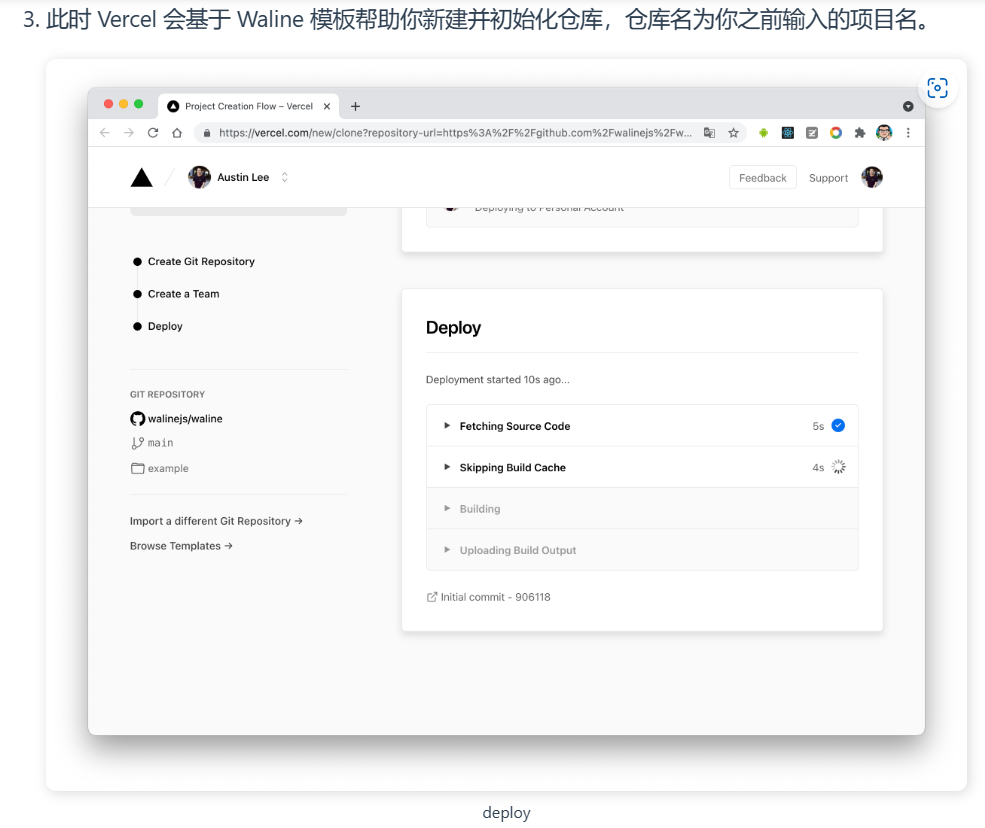Click the Support link
This screenshot has width=985, height=828.
(x=828, y=178)
